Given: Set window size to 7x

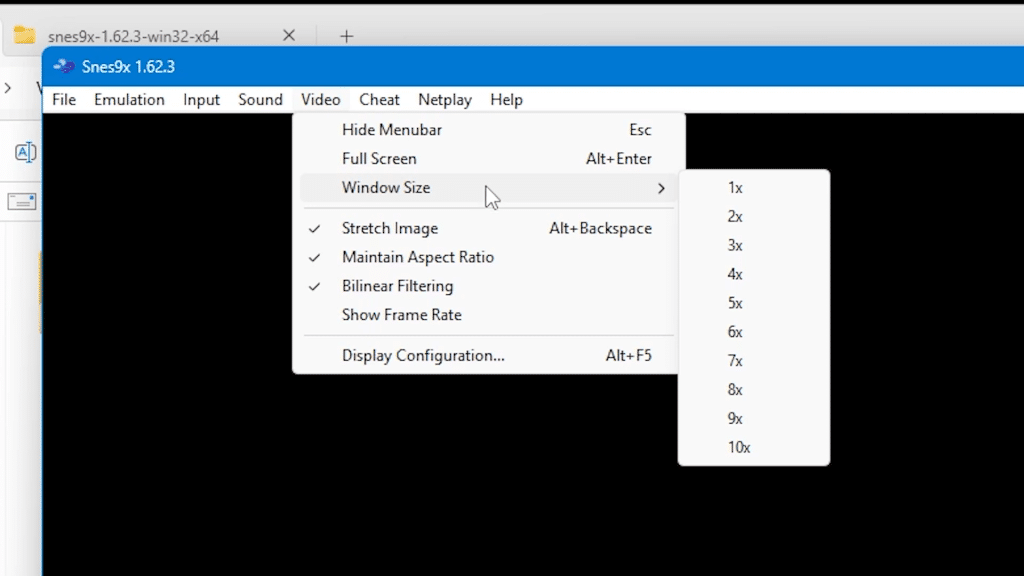Looking at the screenshot, I should 754,361.
